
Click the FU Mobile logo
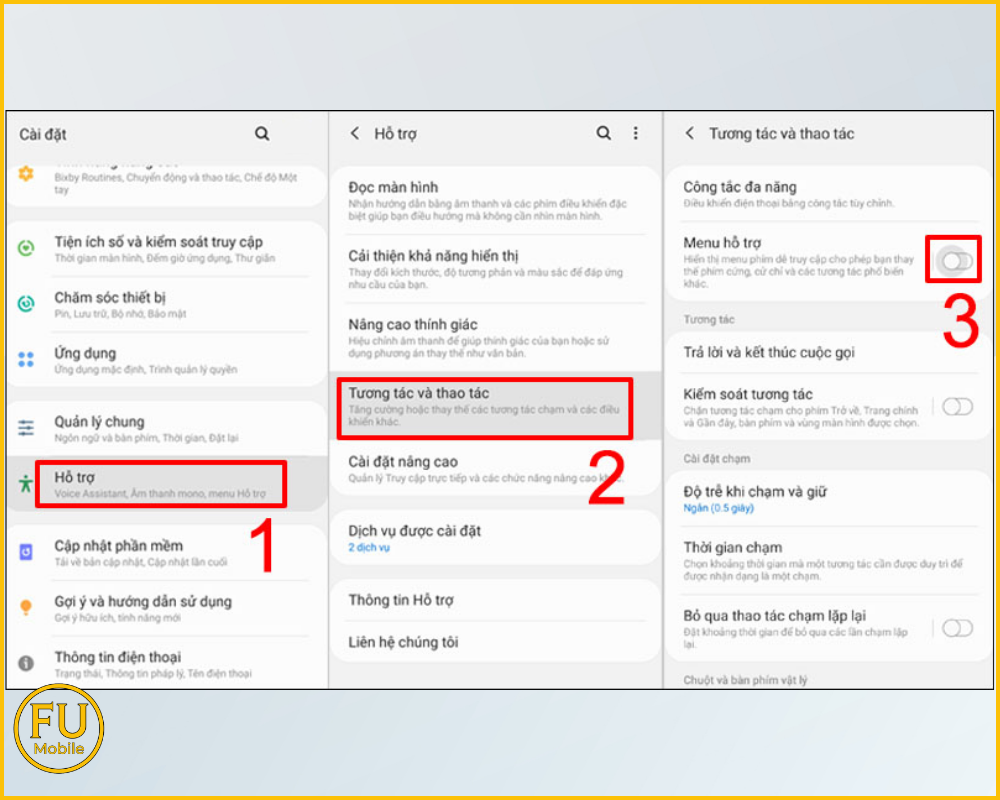[59, 729]
